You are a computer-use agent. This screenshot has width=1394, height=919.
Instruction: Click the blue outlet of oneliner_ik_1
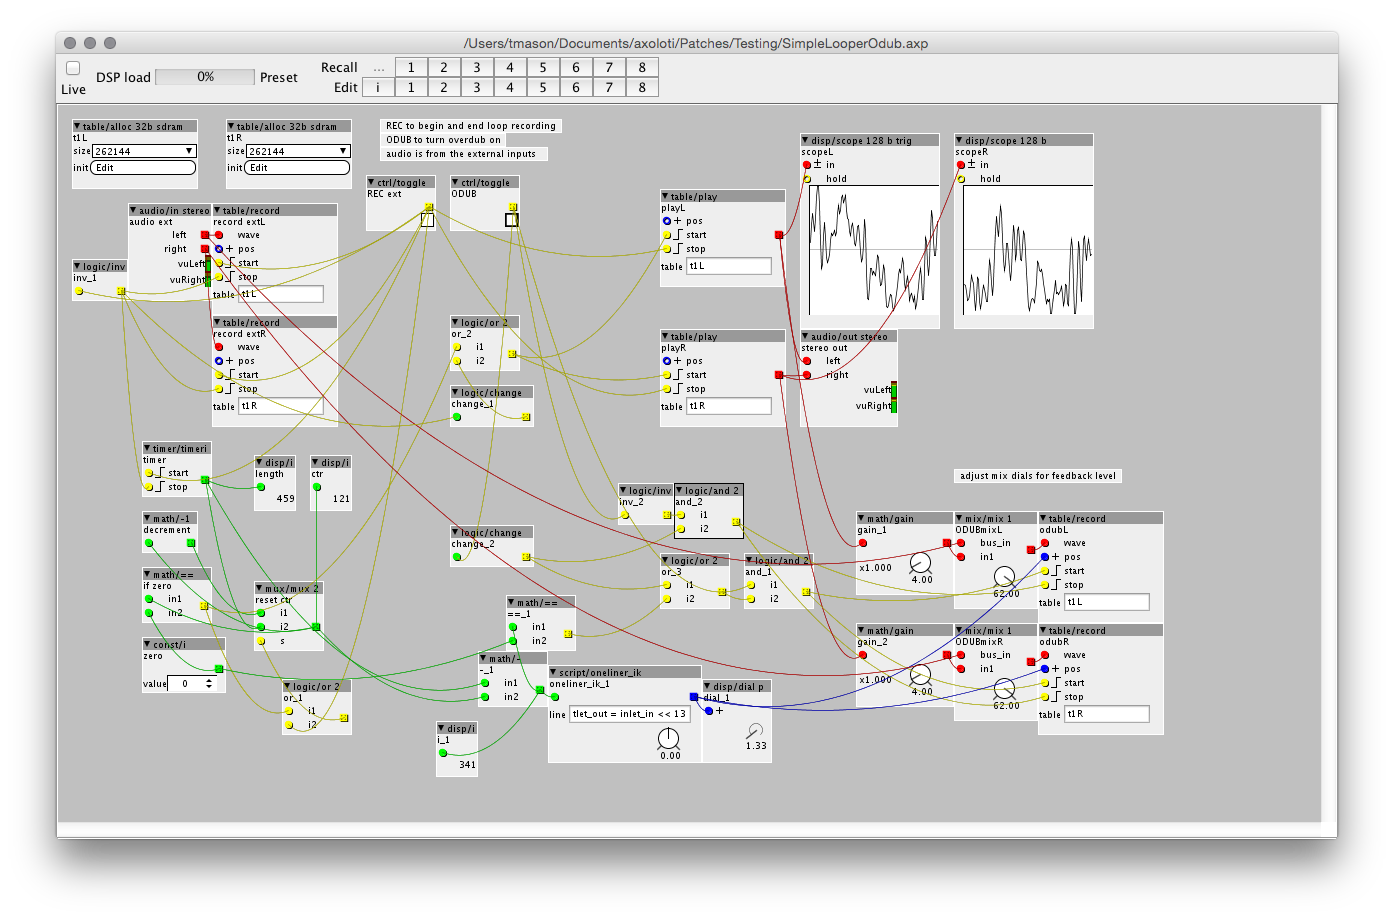694,697
